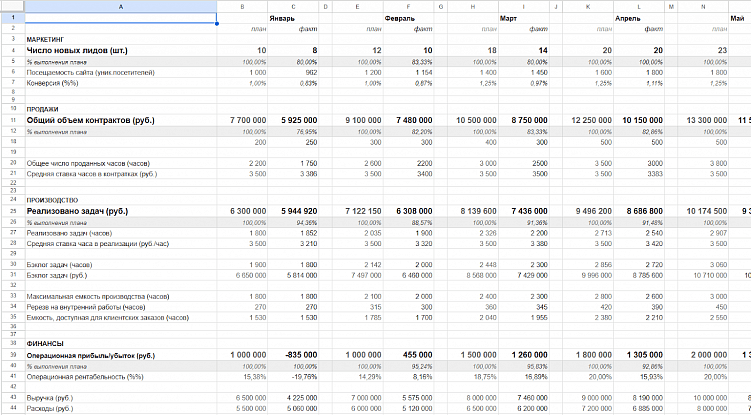The height and width of the screenshot is (415, 751).
Task: Select row 11 header
Action: coord(12,120)
